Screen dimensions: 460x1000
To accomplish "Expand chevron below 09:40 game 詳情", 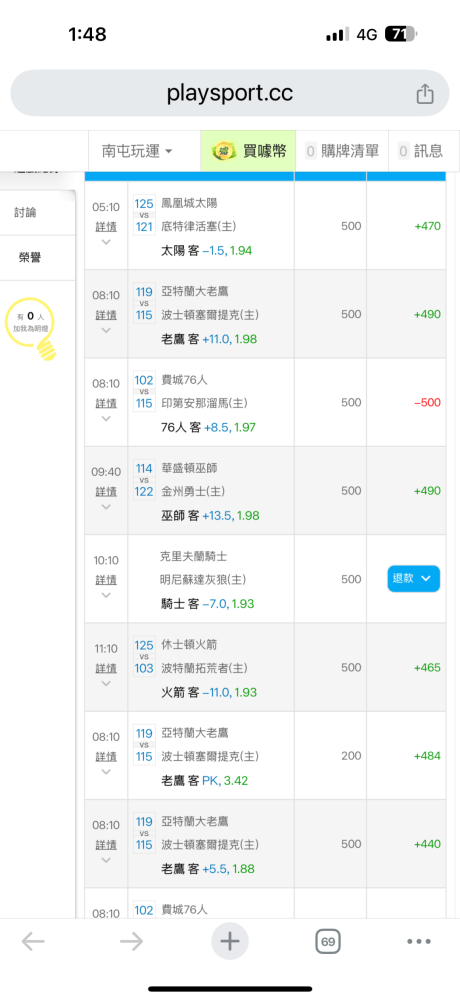I will point(106,507).
